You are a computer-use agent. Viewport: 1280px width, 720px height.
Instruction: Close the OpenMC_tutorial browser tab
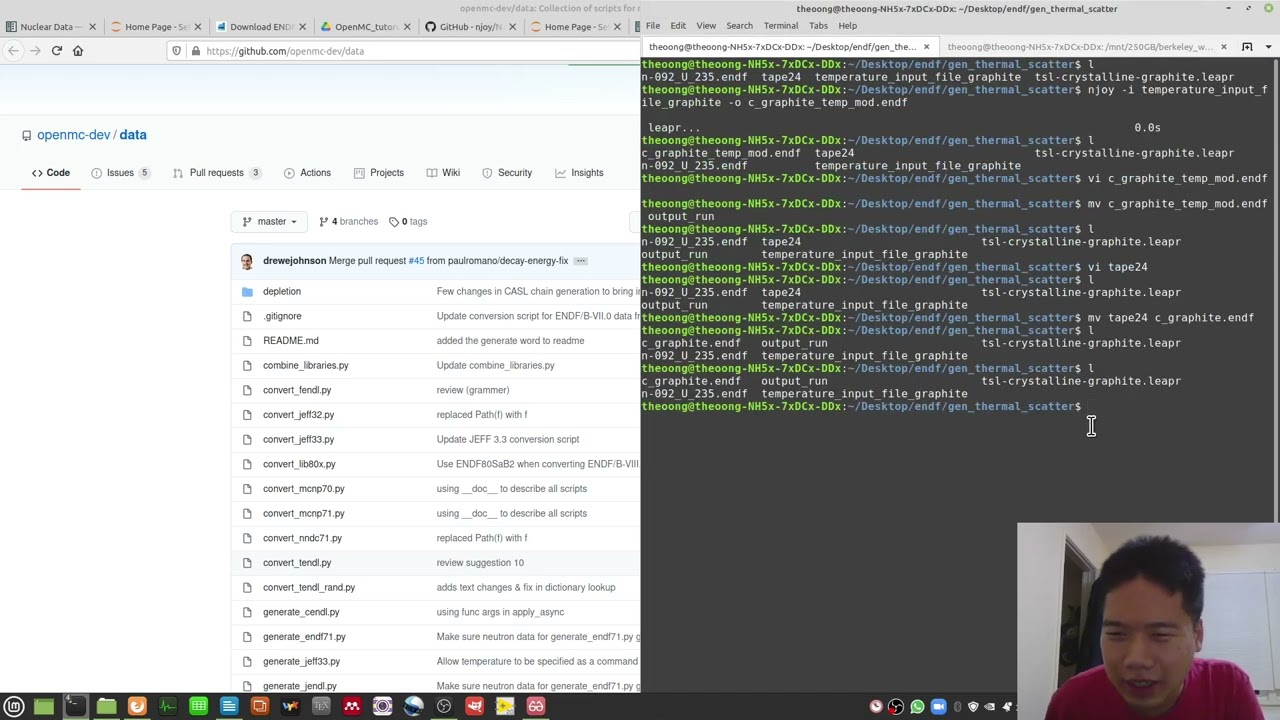[x=406, y=27]
